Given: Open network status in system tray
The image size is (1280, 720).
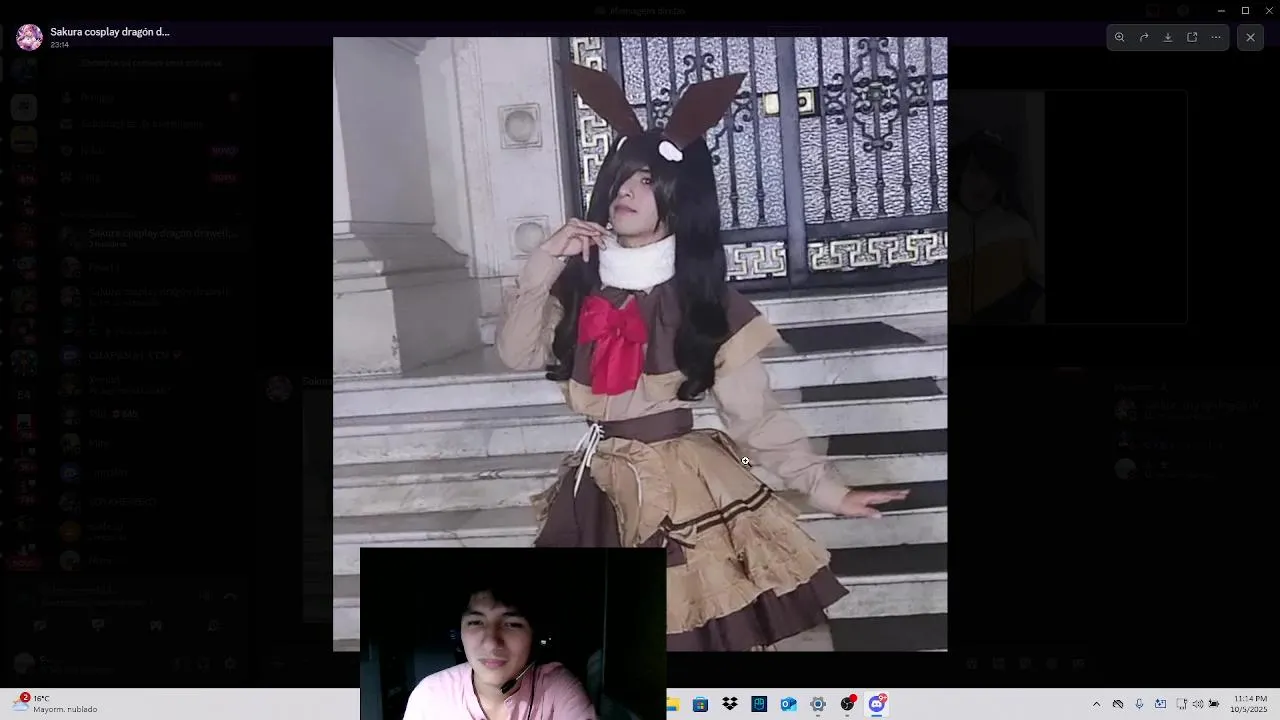Looking at the screenshot, I should point(1182,704).
